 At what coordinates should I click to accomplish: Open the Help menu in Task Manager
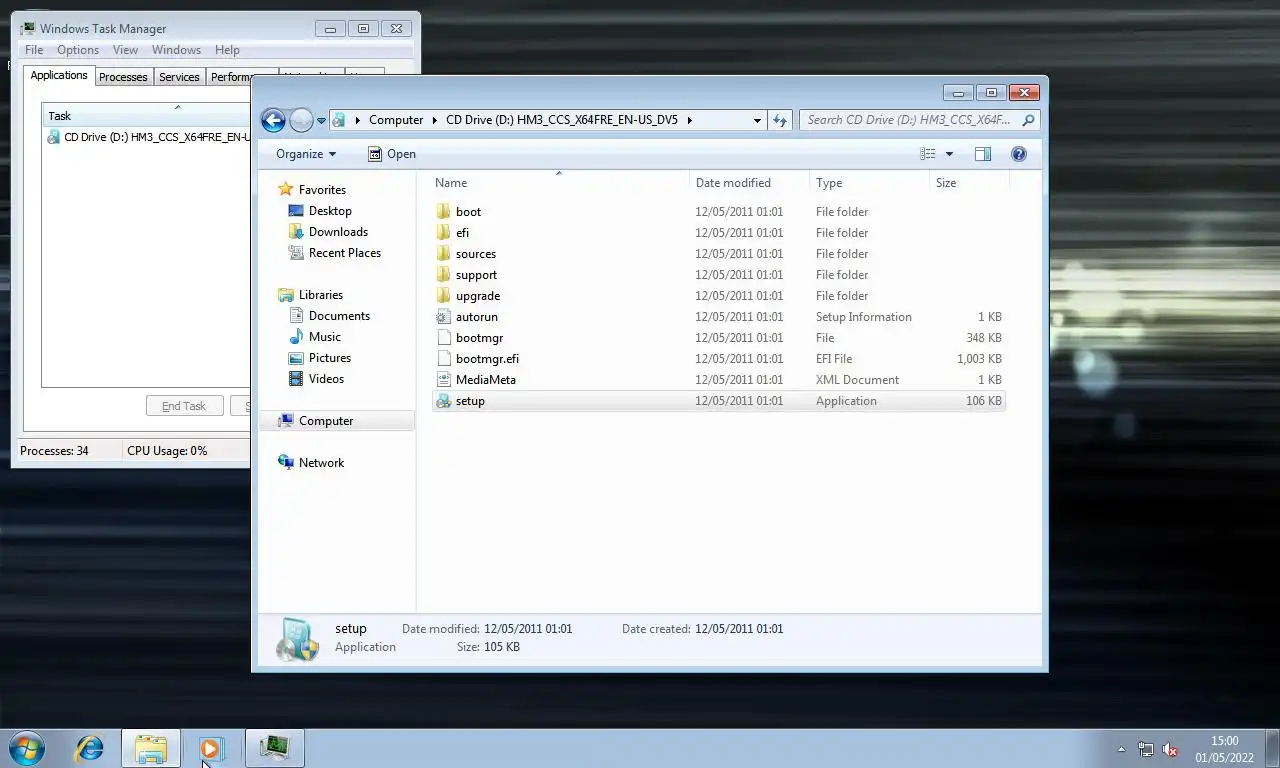coord(227,50)
